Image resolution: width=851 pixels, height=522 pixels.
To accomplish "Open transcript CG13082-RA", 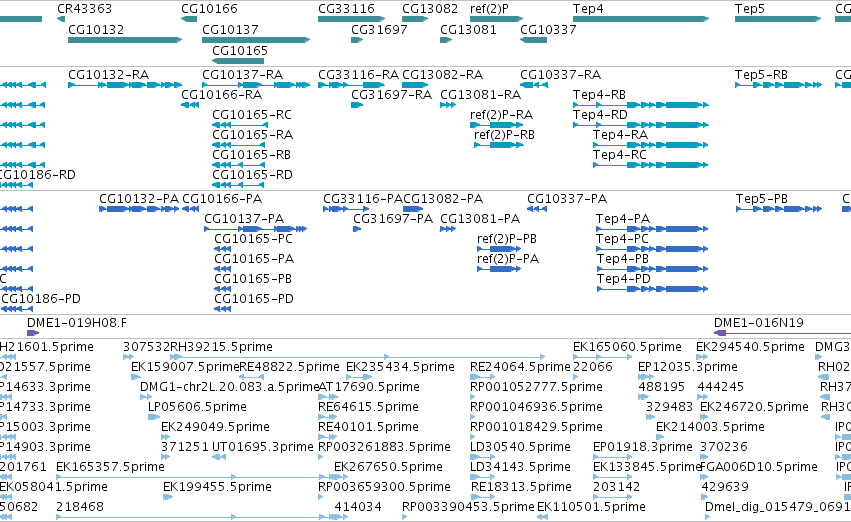I will click(x=442, y=74).
